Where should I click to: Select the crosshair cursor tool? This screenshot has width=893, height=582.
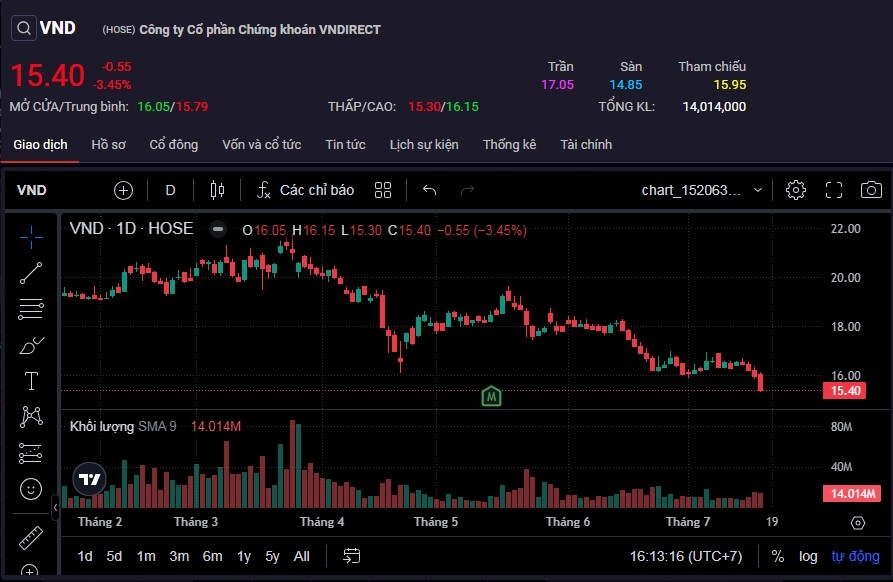(x=31, y=237)
